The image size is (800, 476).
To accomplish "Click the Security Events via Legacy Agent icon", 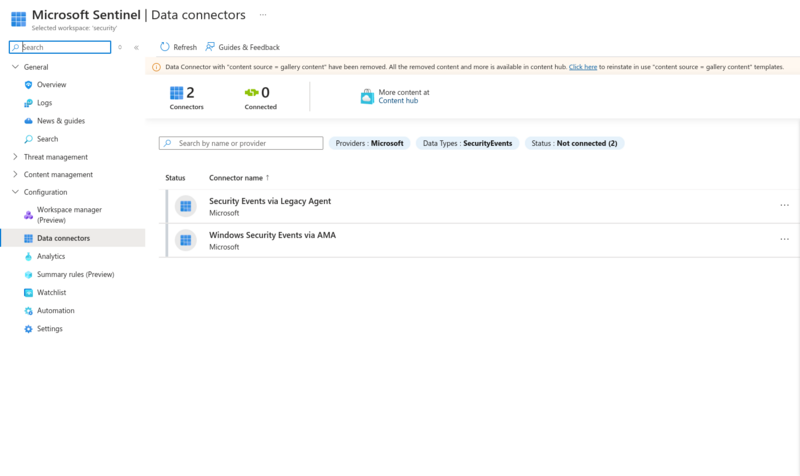I will (186, 206).
